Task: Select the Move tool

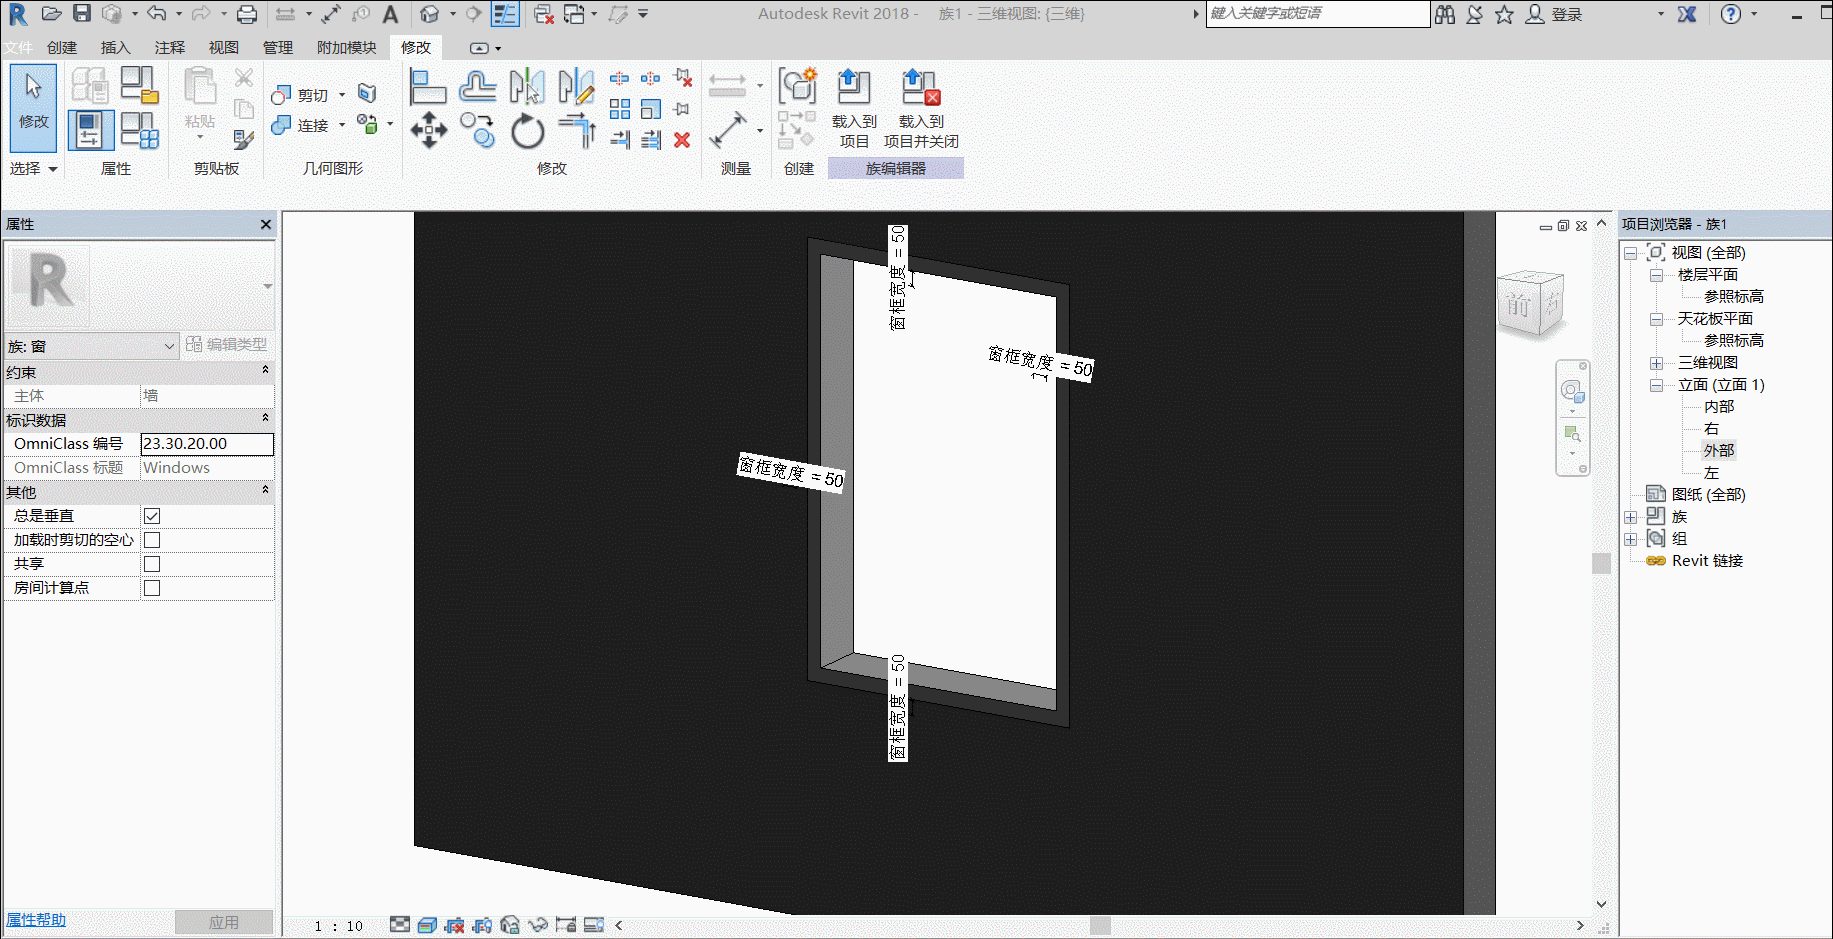Action: (x=428, y=130)
